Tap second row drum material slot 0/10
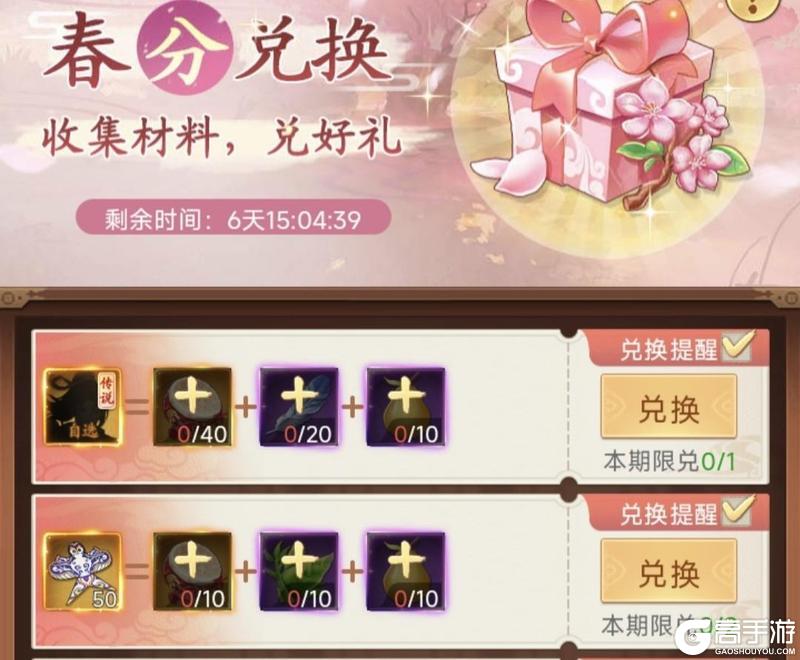The height and width of the screenshot is (660, 800). click(192, 571)
